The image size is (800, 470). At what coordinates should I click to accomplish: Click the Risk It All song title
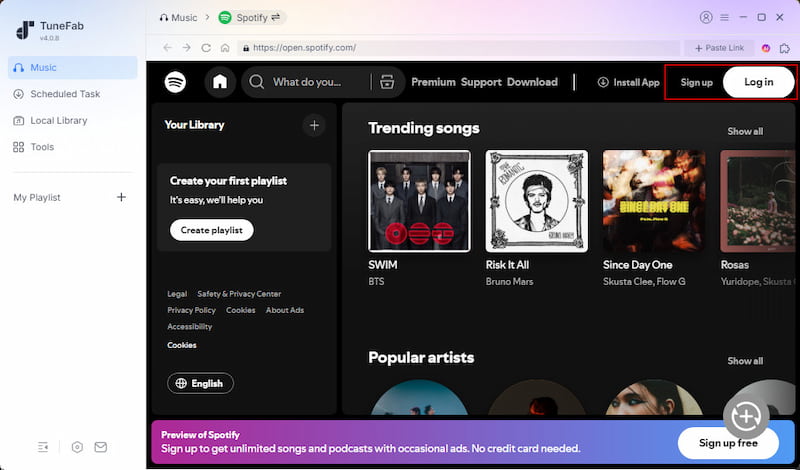pyautogui.click(x=507, y=265)
